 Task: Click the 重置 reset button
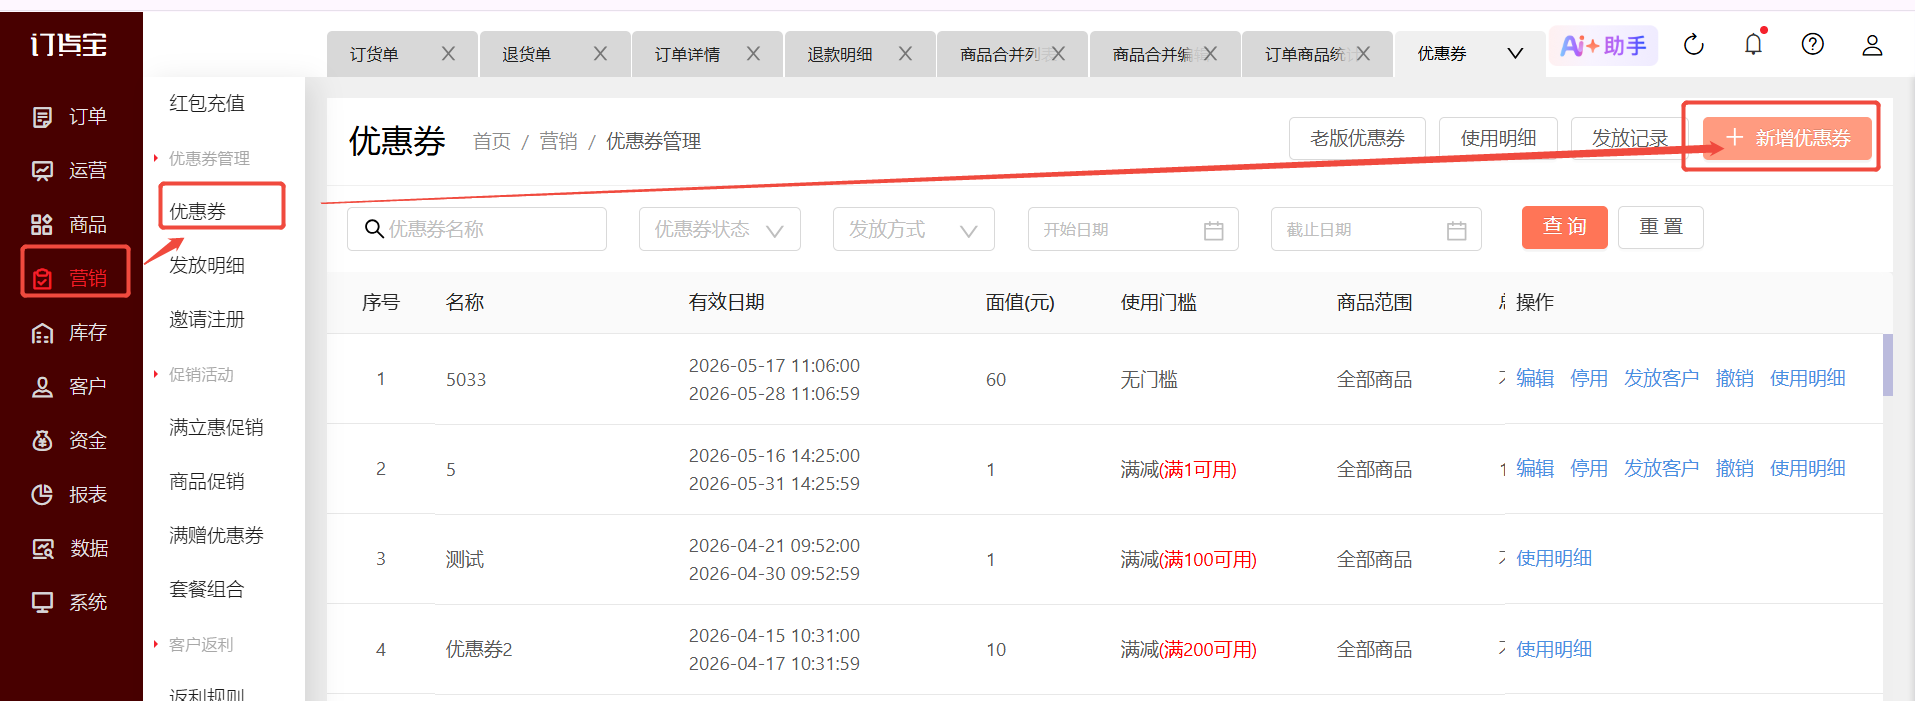(1661, 227)
